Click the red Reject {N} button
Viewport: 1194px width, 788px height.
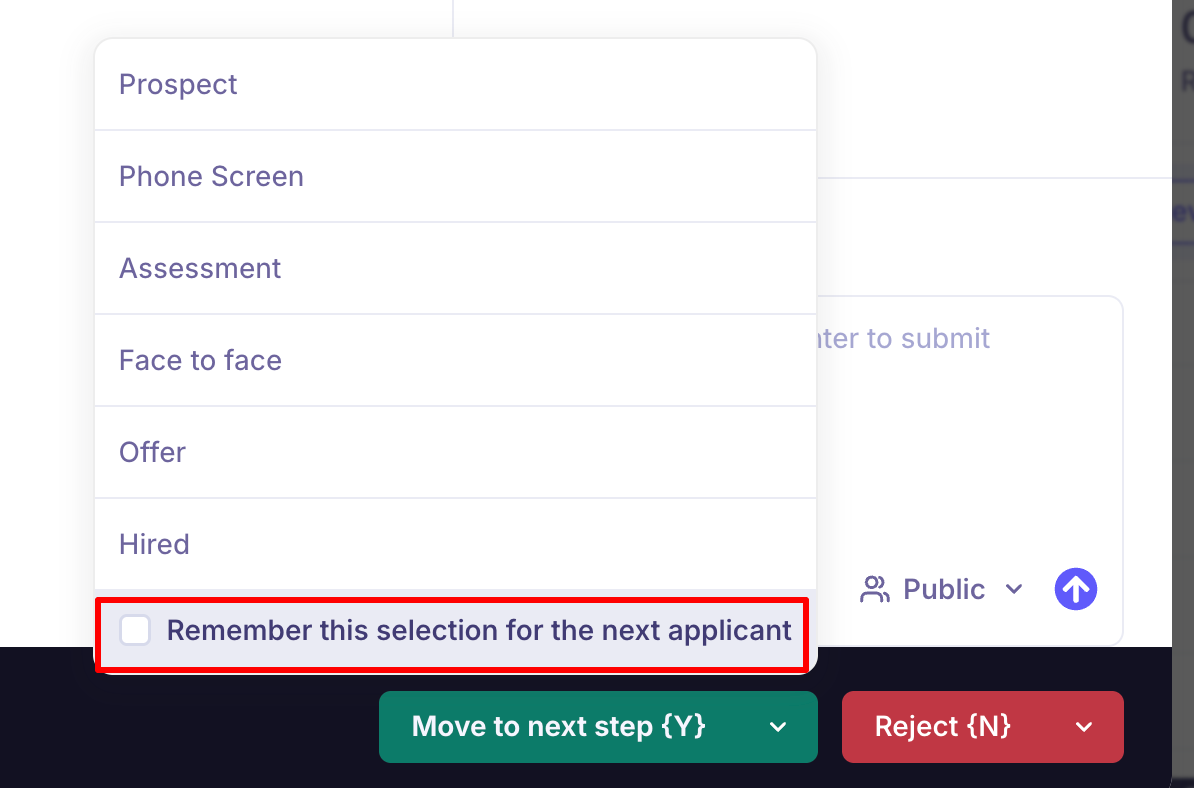(x=943, y=727)
